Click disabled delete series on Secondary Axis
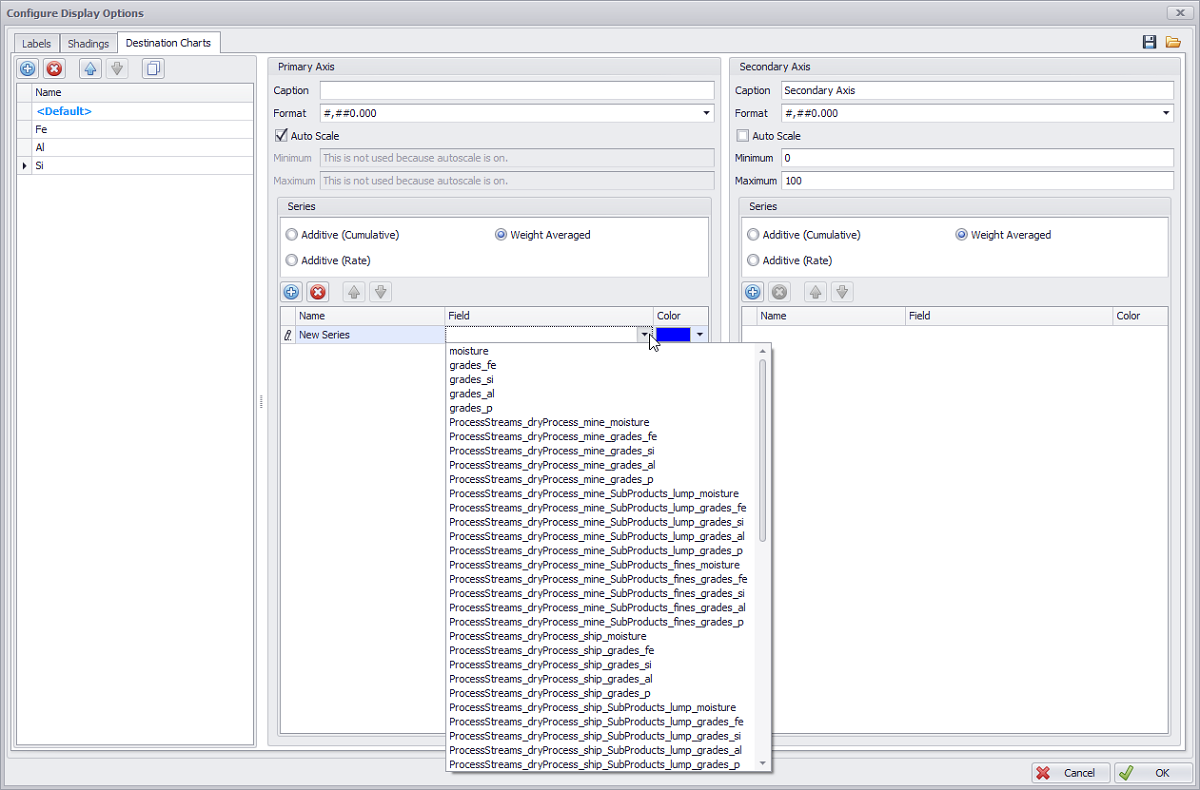The image size is (1200, 790). 779,292
